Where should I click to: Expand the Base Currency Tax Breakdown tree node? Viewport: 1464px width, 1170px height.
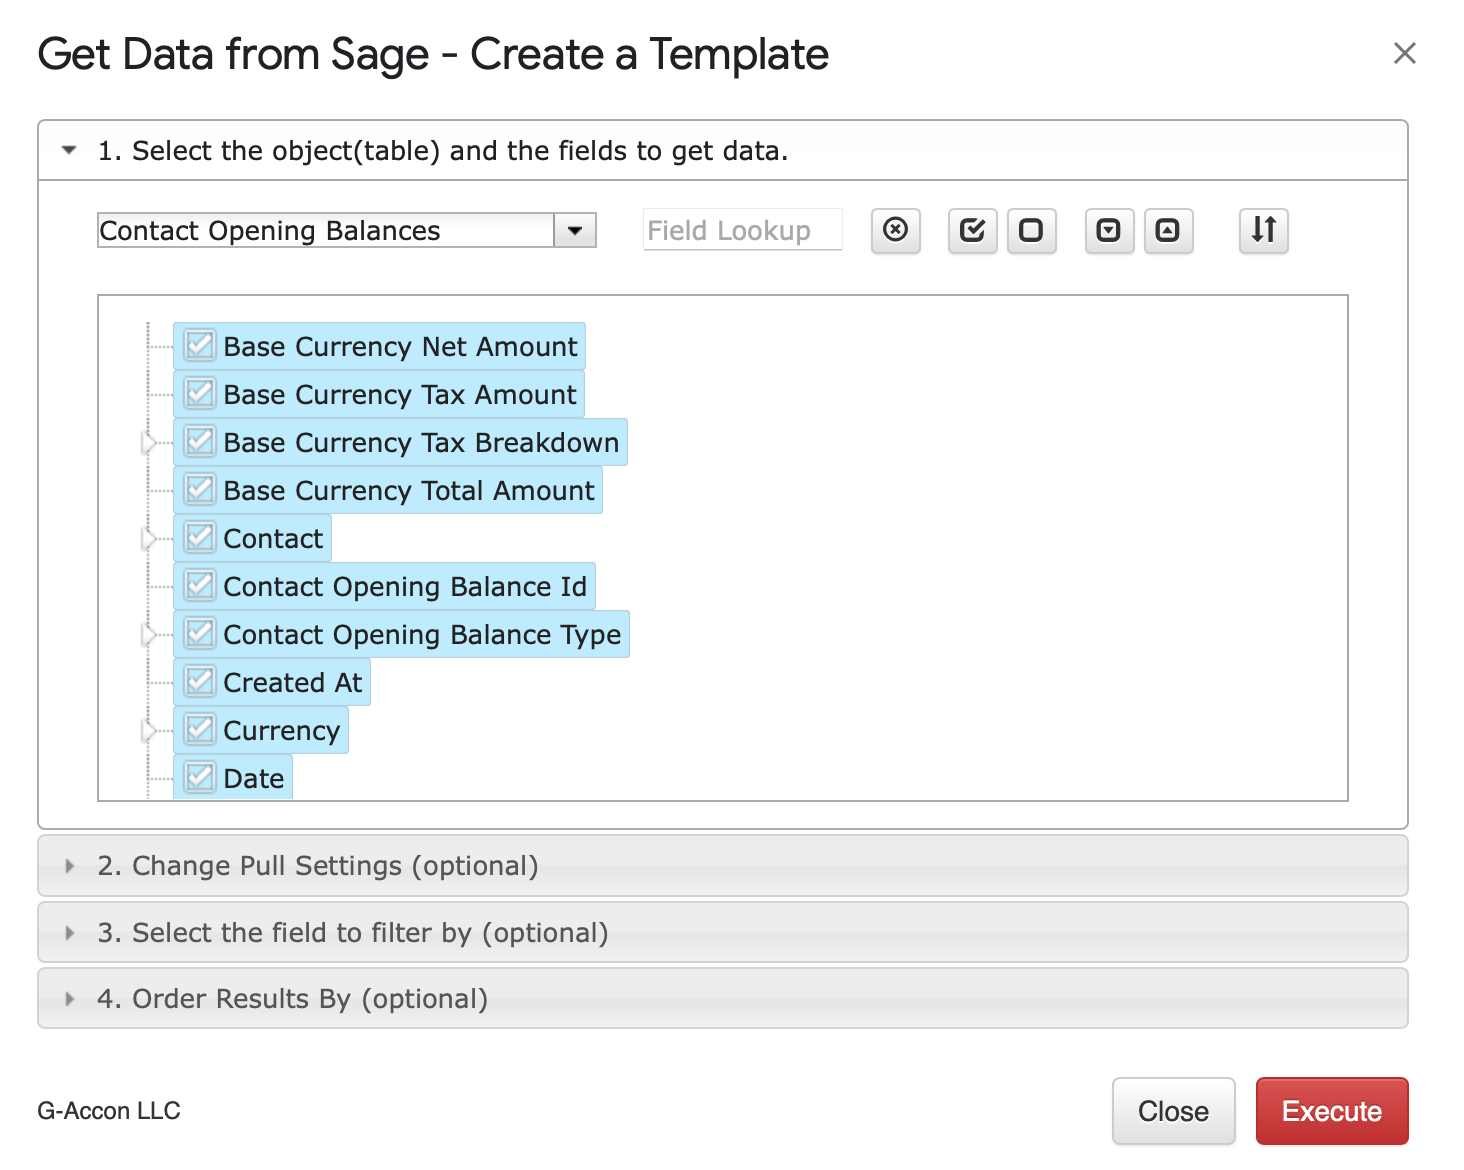coord(149,442)
